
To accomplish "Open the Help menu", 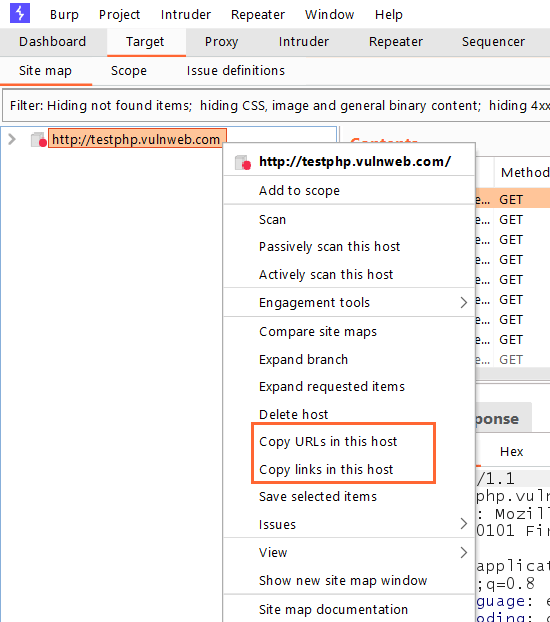I will point(389,15).
